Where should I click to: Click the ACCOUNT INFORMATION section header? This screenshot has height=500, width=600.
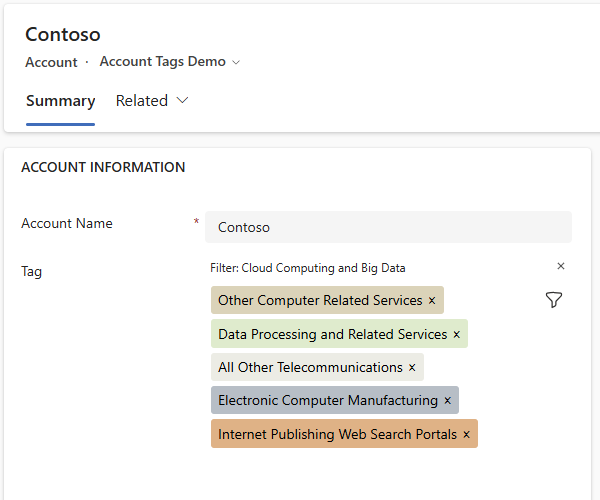click(x=103, y=168)
